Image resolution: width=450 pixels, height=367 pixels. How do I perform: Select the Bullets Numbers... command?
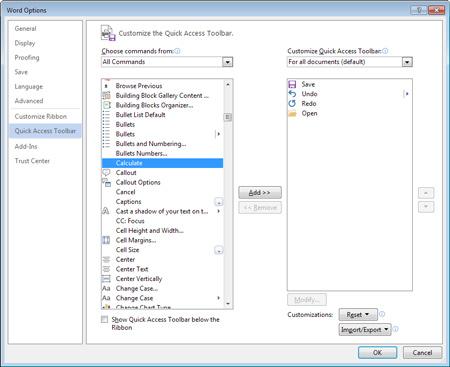(x=162, y=153)
